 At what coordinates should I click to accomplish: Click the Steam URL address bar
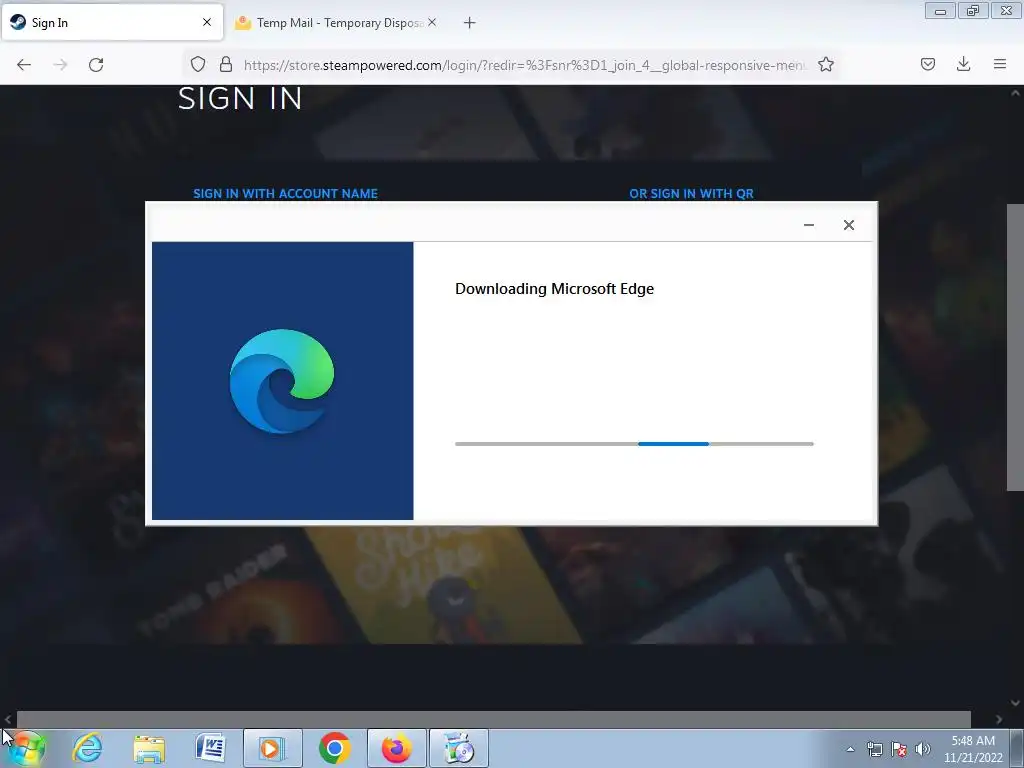click(524, 65)
